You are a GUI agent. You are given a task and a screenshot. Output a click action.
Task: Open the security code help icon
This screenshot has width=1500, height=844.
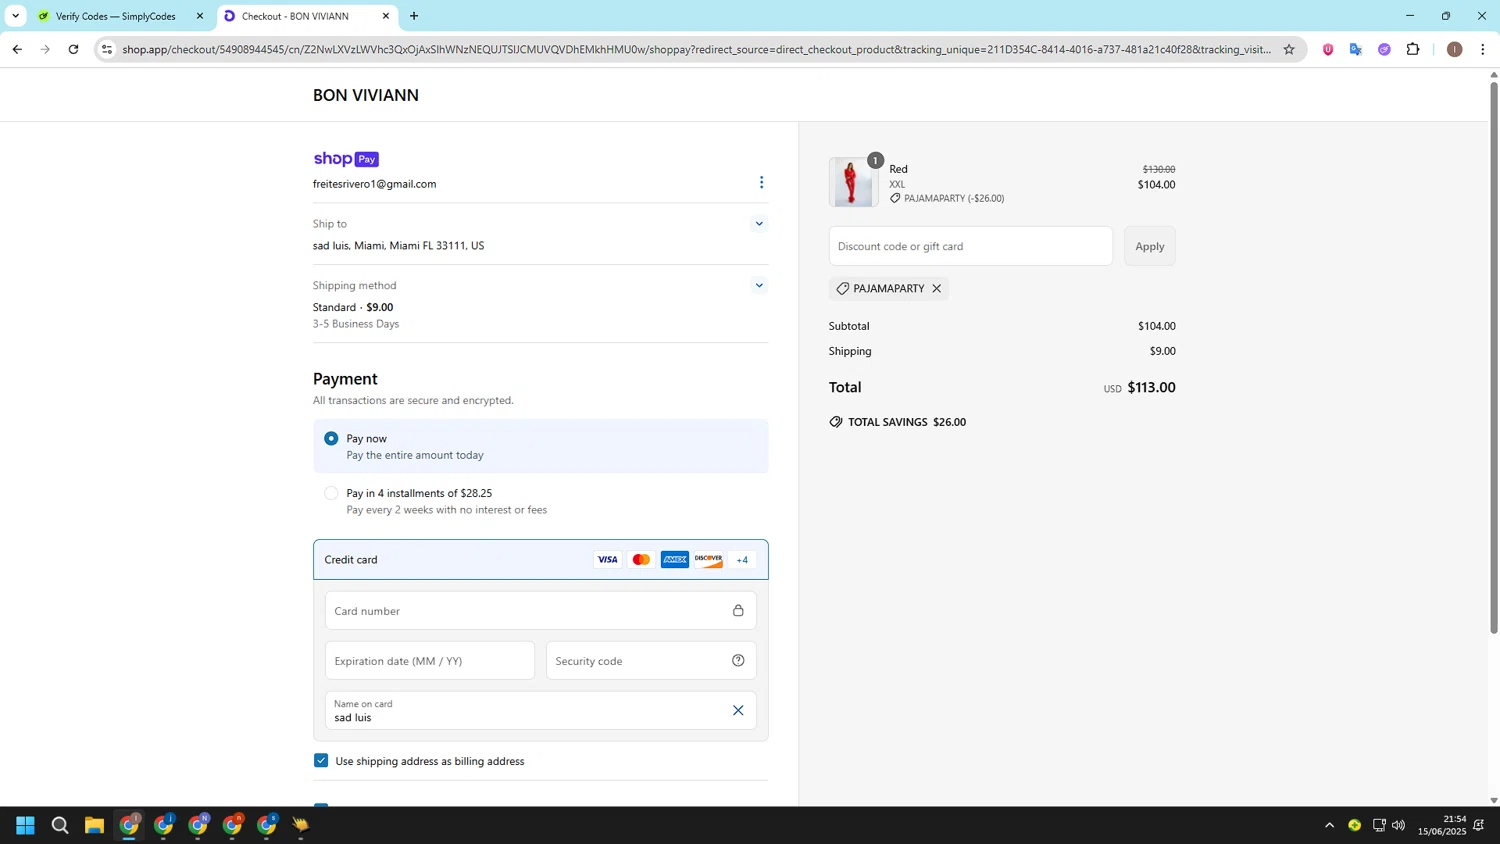coord(738,661)
